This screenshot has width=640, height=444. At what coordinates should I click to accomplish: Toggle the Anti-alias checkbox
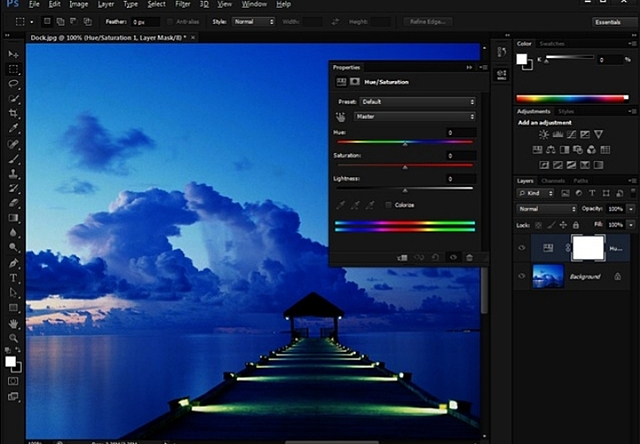click(170, 22)
